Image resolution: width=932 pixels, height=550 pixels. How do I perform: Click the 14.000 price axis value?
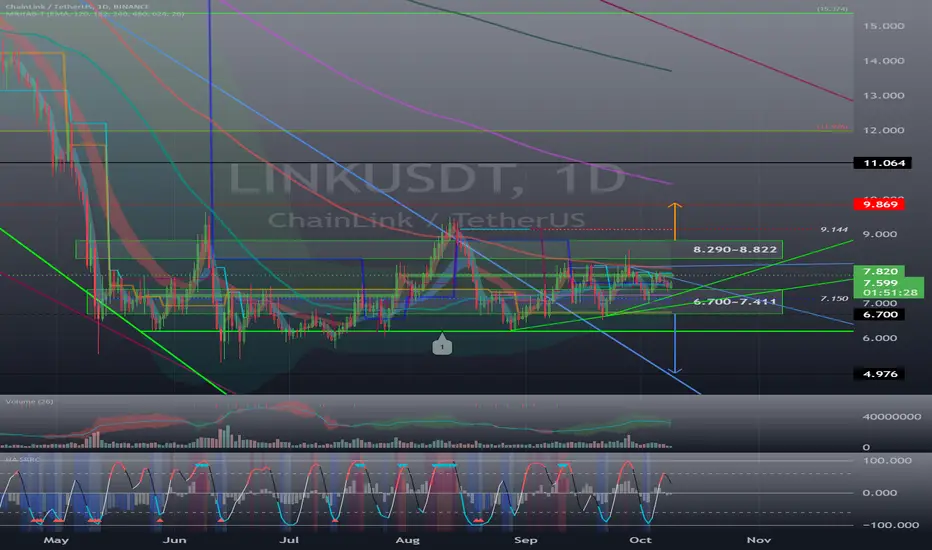pyautogui.click(x=883, y=61)
